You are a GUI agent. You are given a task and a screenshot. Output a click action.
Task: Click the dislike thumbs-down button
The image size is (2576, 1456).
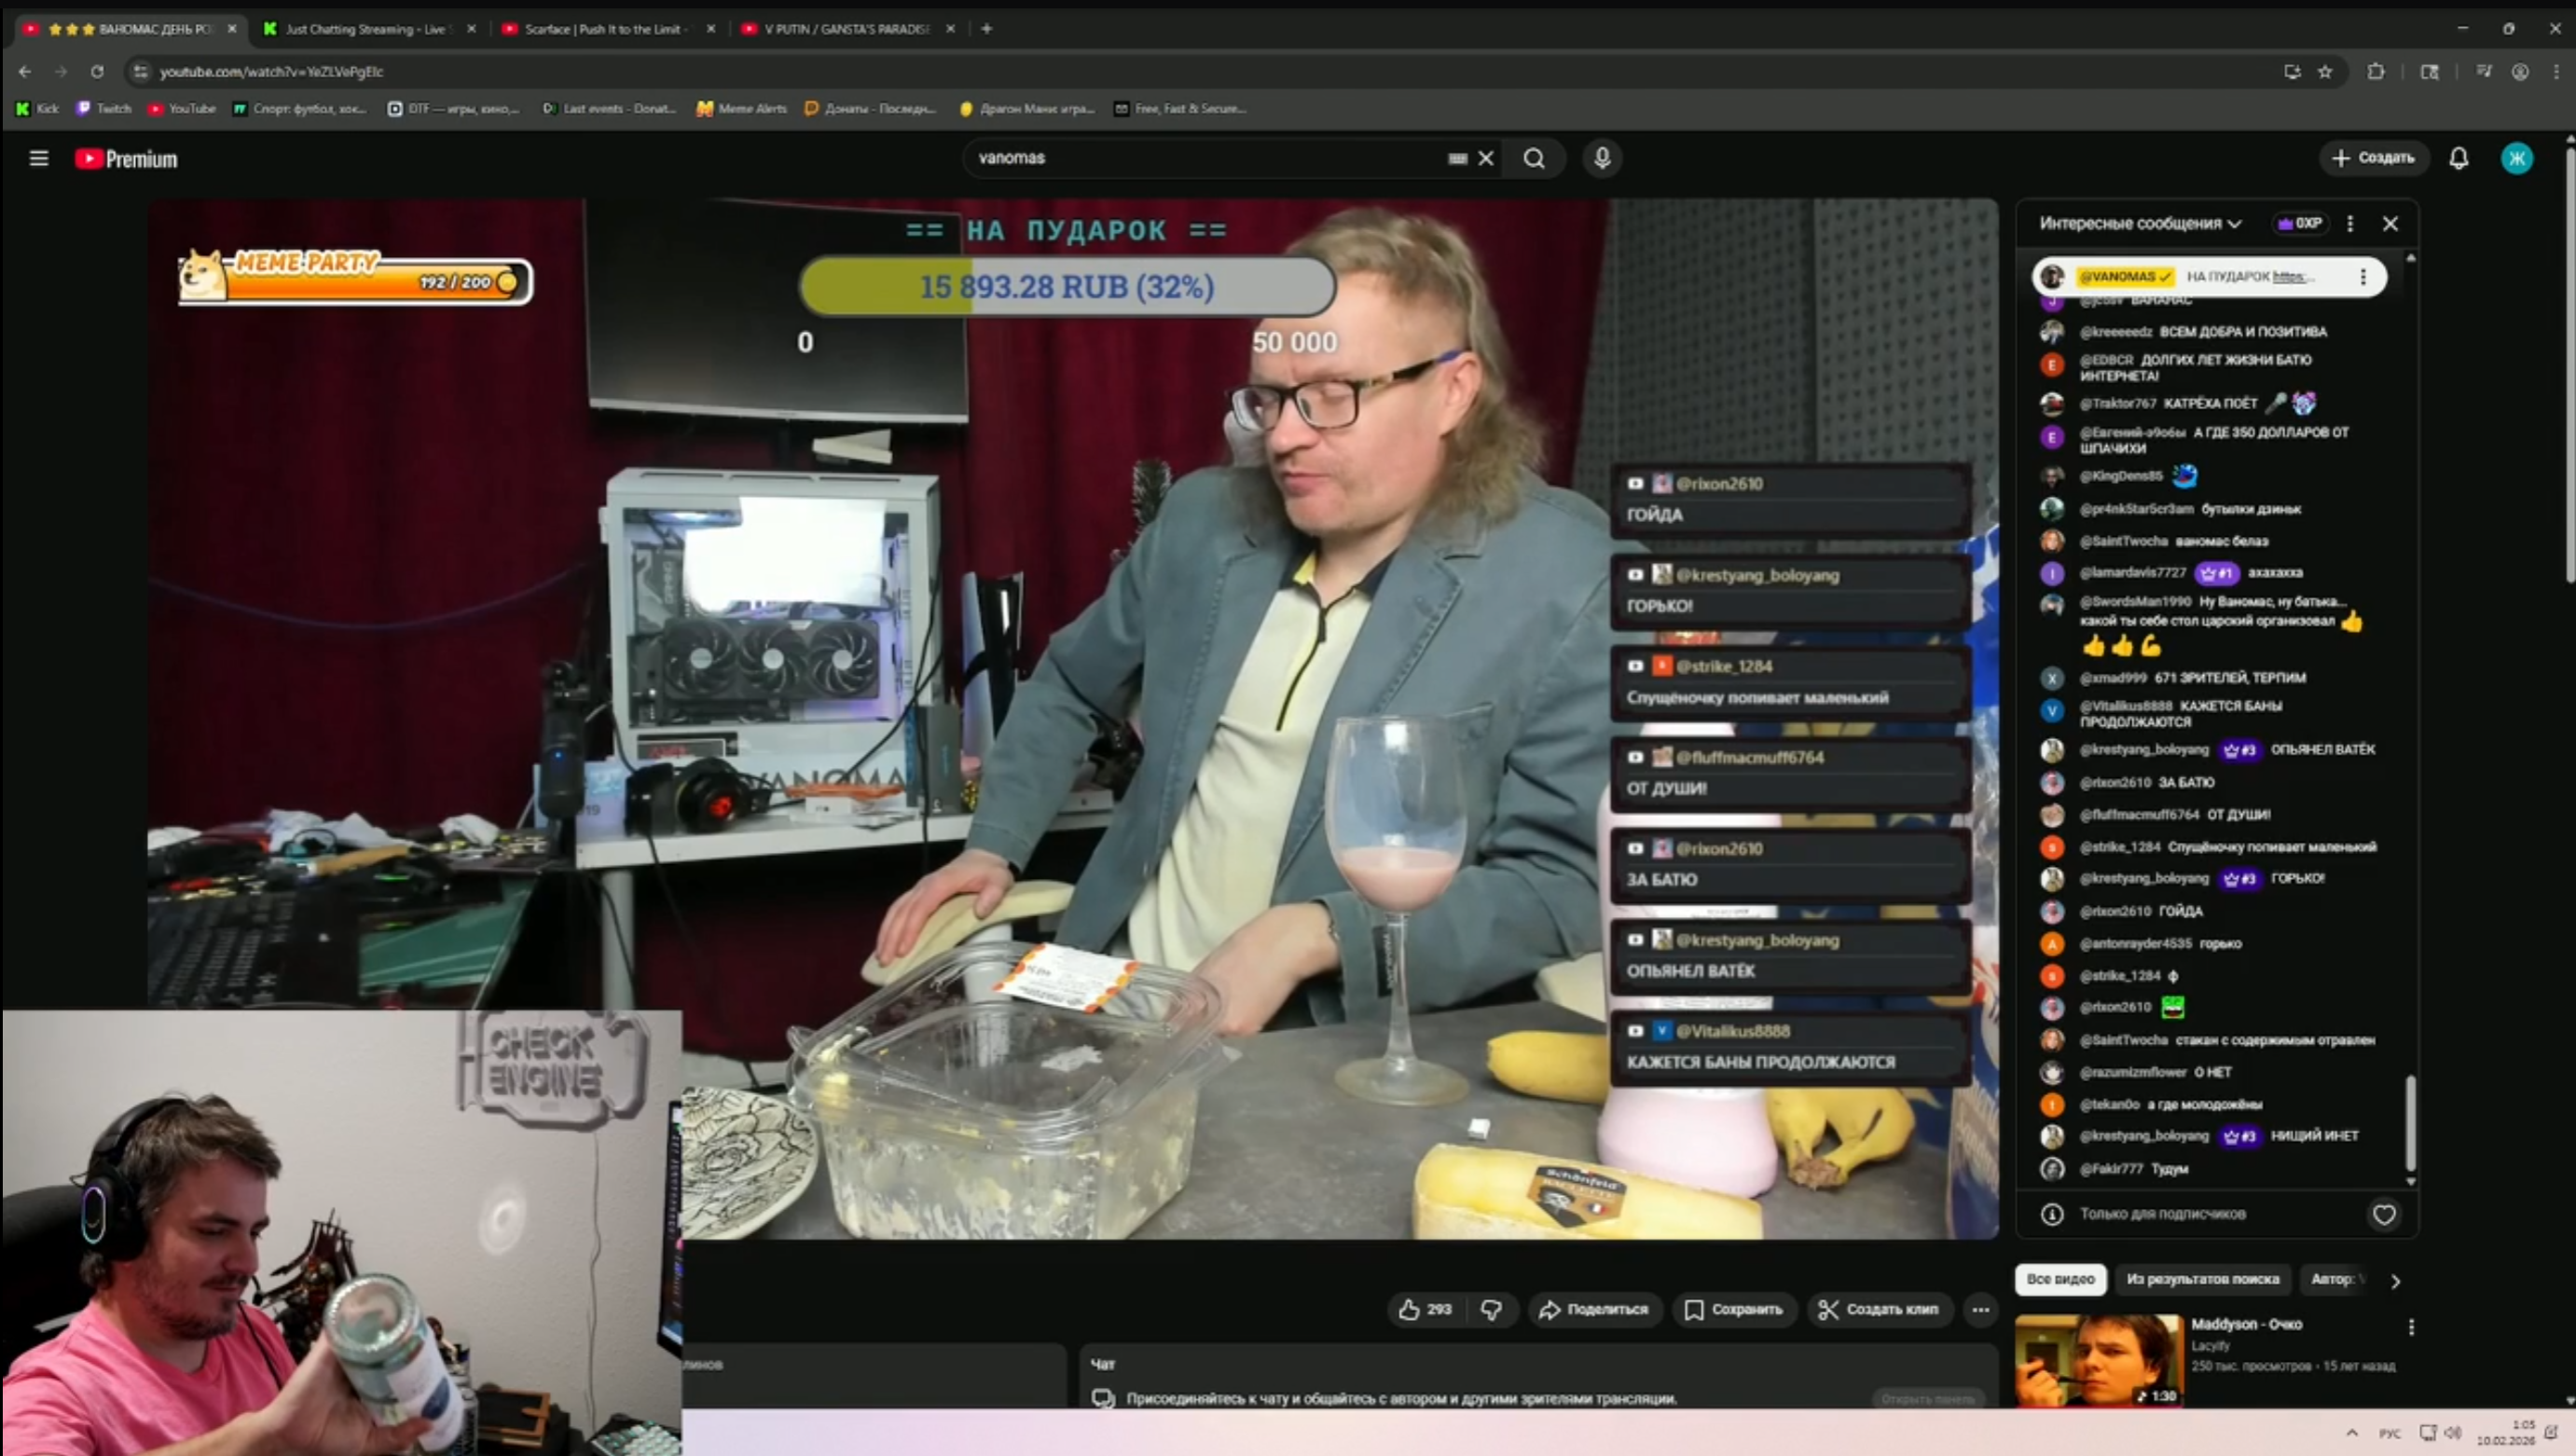tap(1491, 1309)
